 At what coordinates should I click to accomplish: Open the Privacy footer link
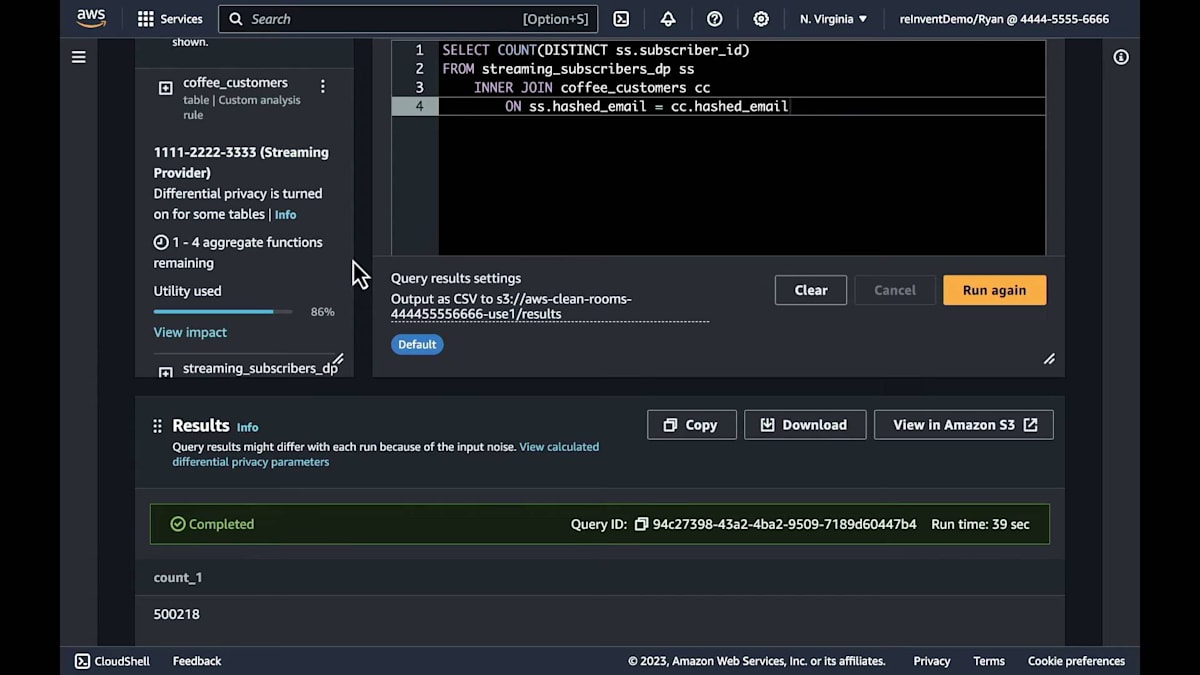[x=932, y=661]
